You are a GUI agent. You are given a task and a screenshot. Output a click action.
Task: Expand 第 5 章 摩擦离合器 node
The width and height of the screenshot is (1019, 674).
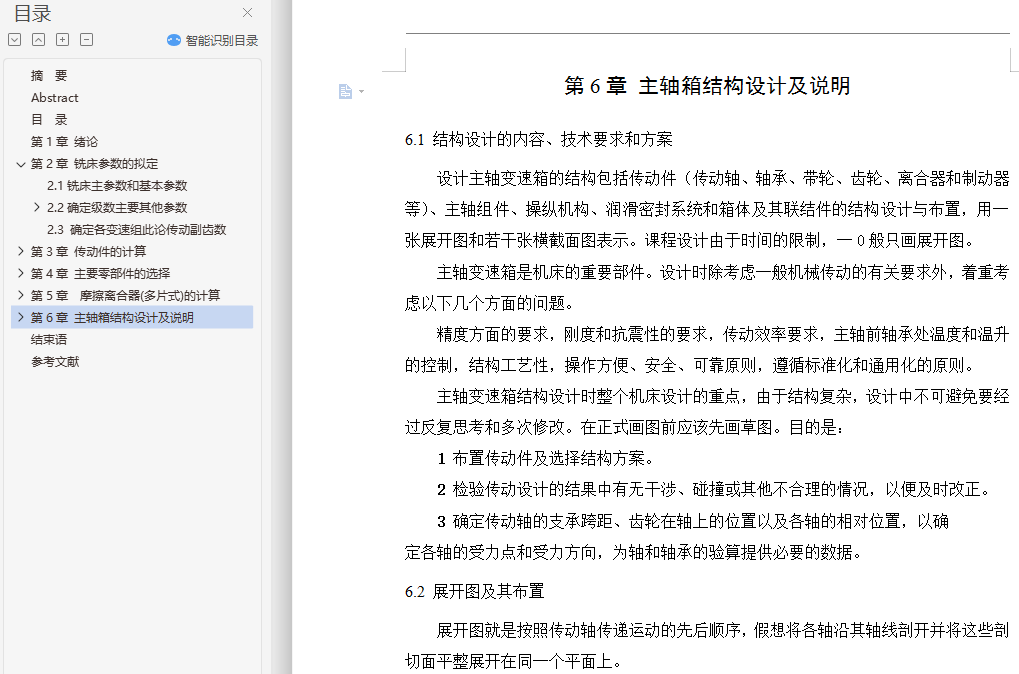click(x=21, y=295)
